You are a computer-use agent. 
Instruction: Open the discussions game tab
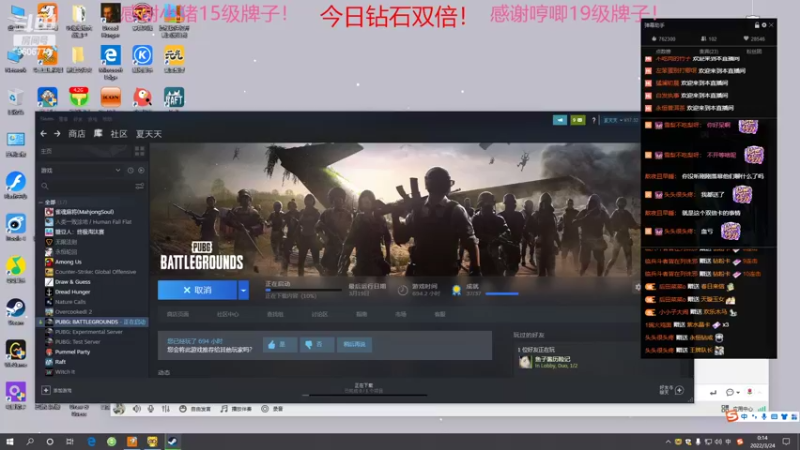tap(319, 314)
